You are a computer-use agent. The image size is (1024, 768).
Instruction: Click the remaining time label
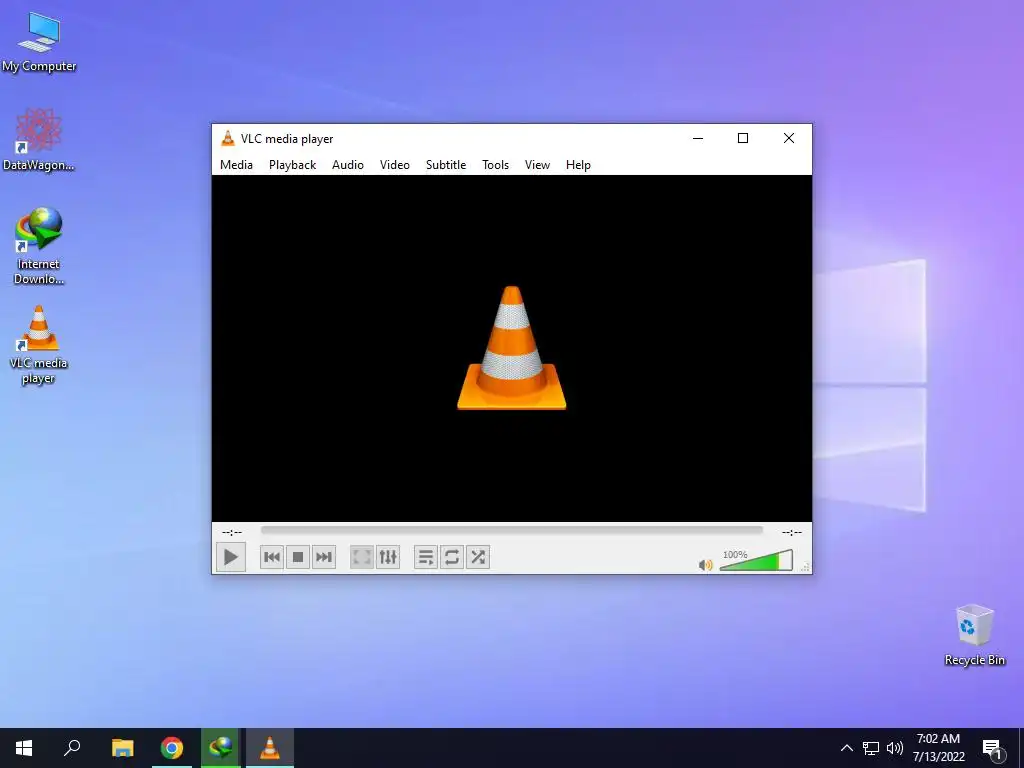click(x=792, y=532)
